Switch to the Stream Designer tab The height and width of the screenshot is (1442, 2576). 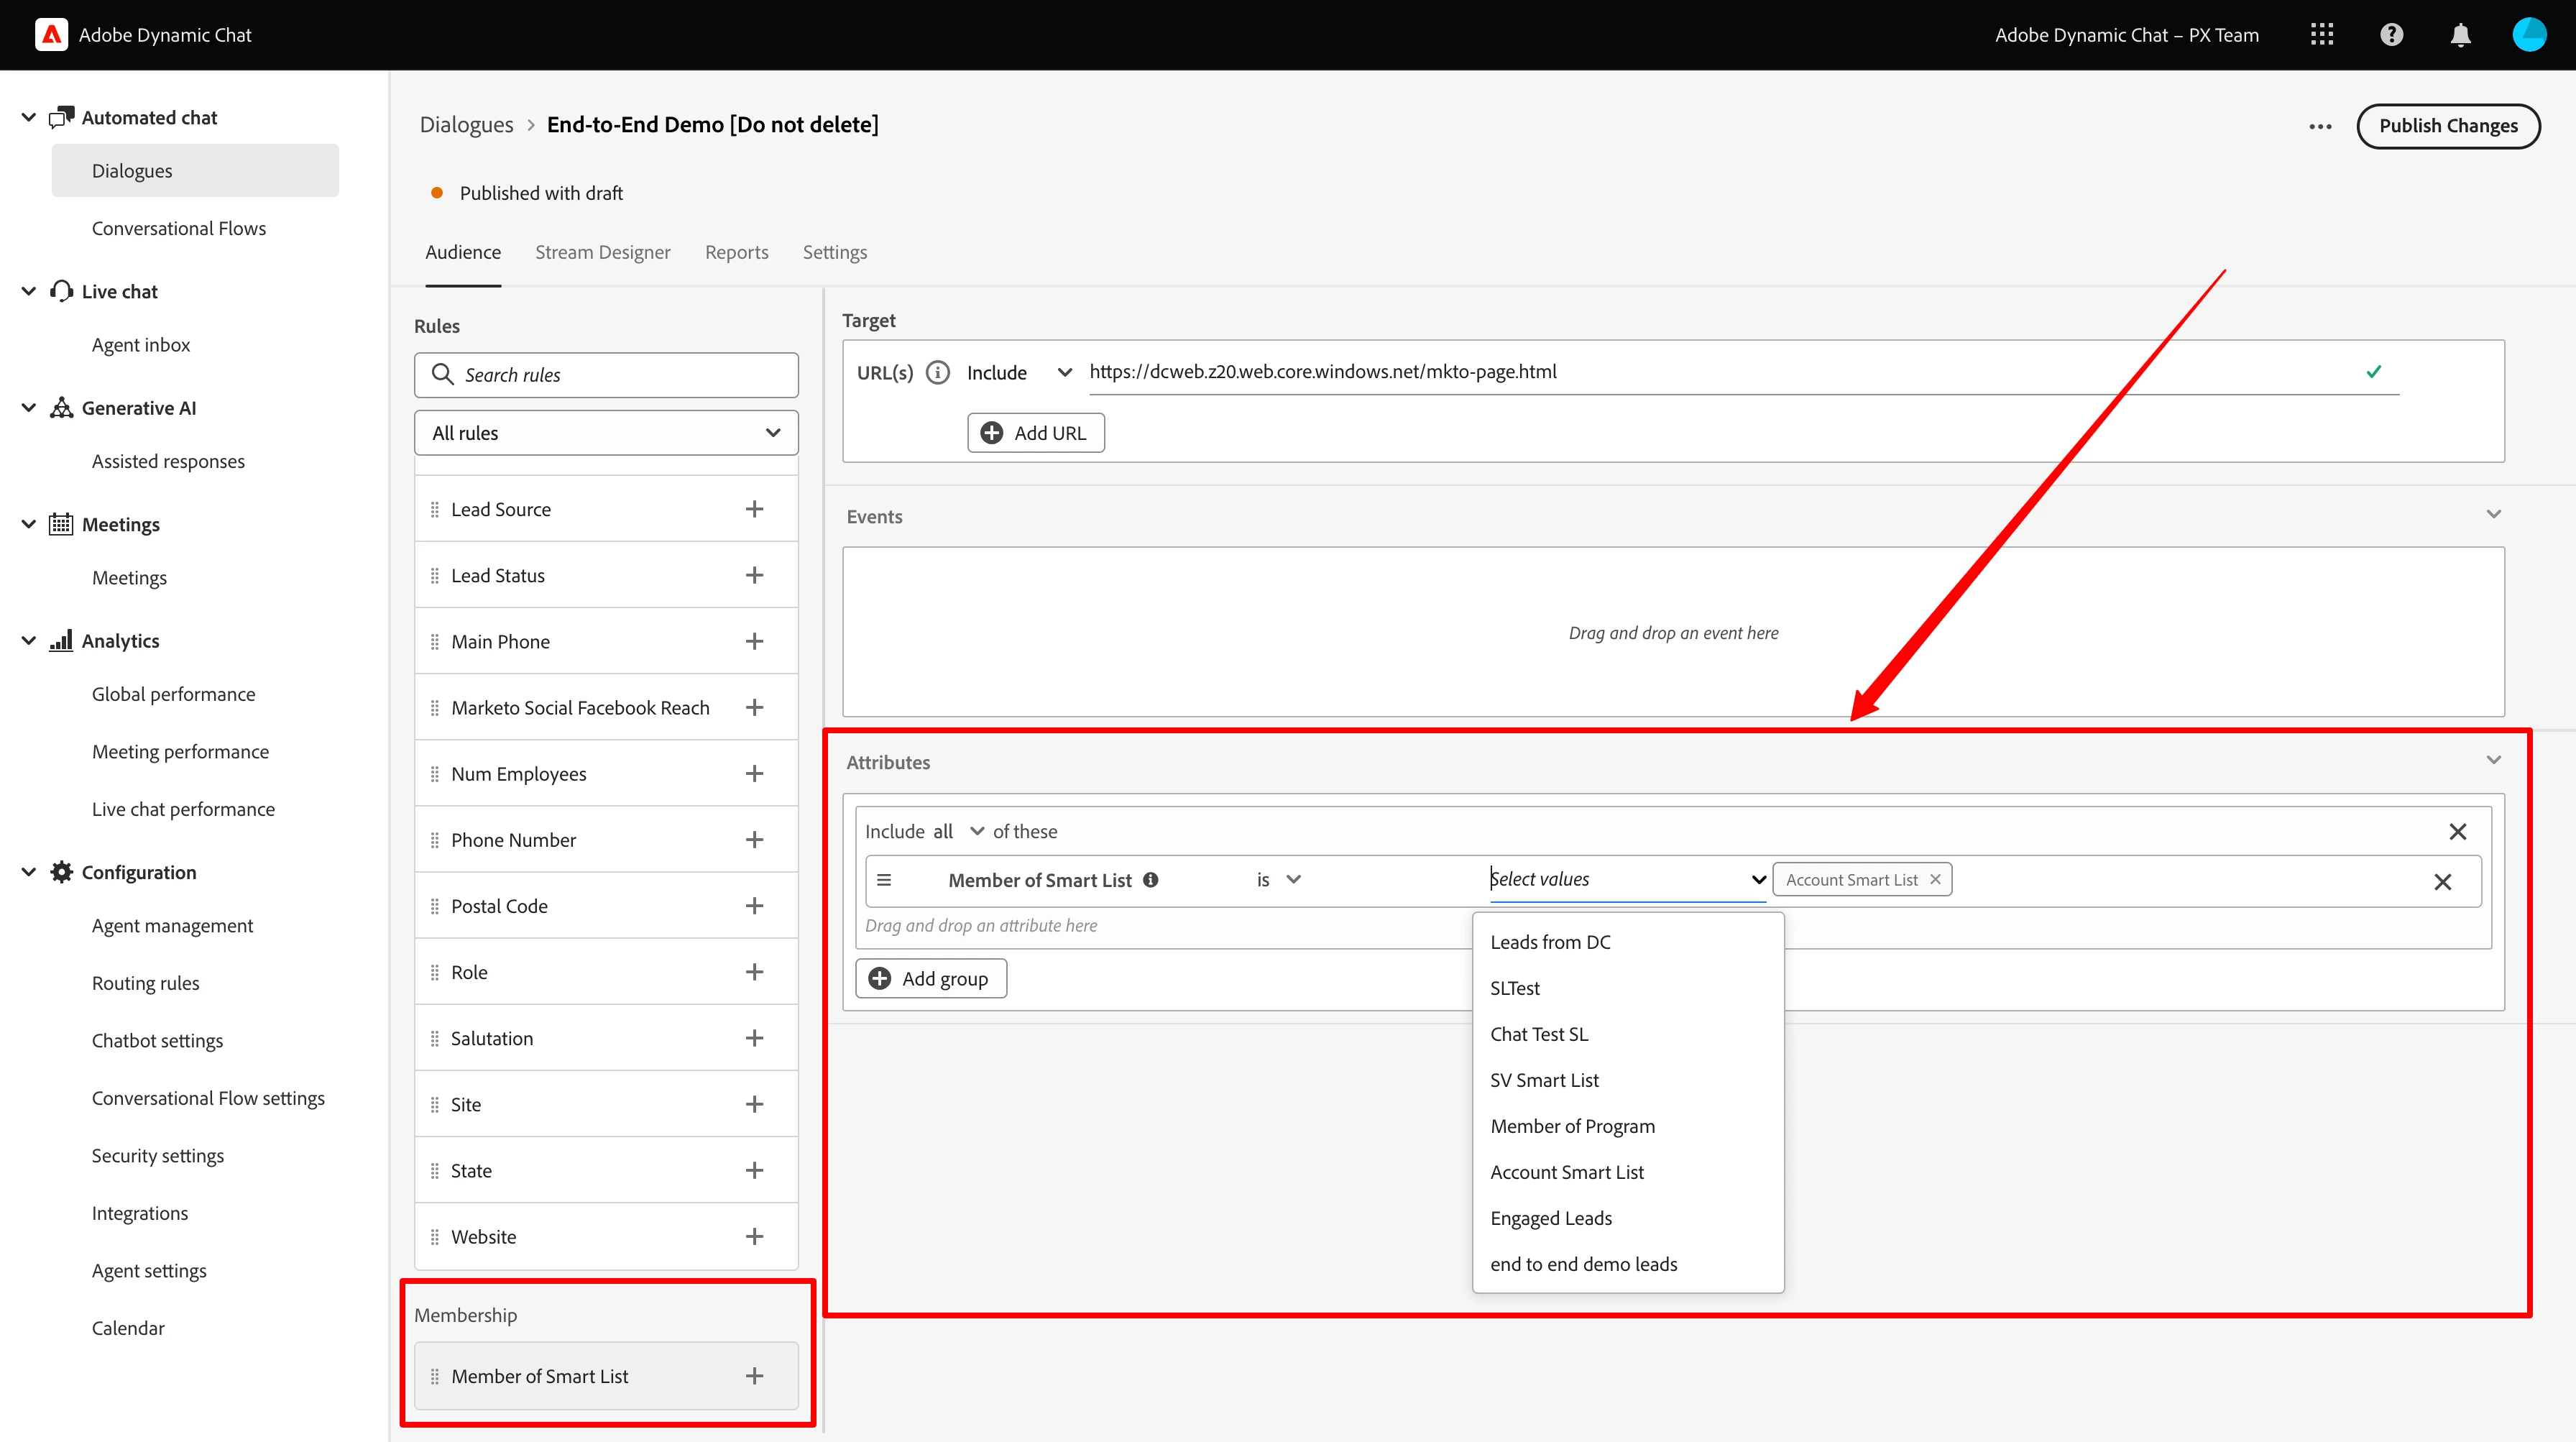[602, 252]
